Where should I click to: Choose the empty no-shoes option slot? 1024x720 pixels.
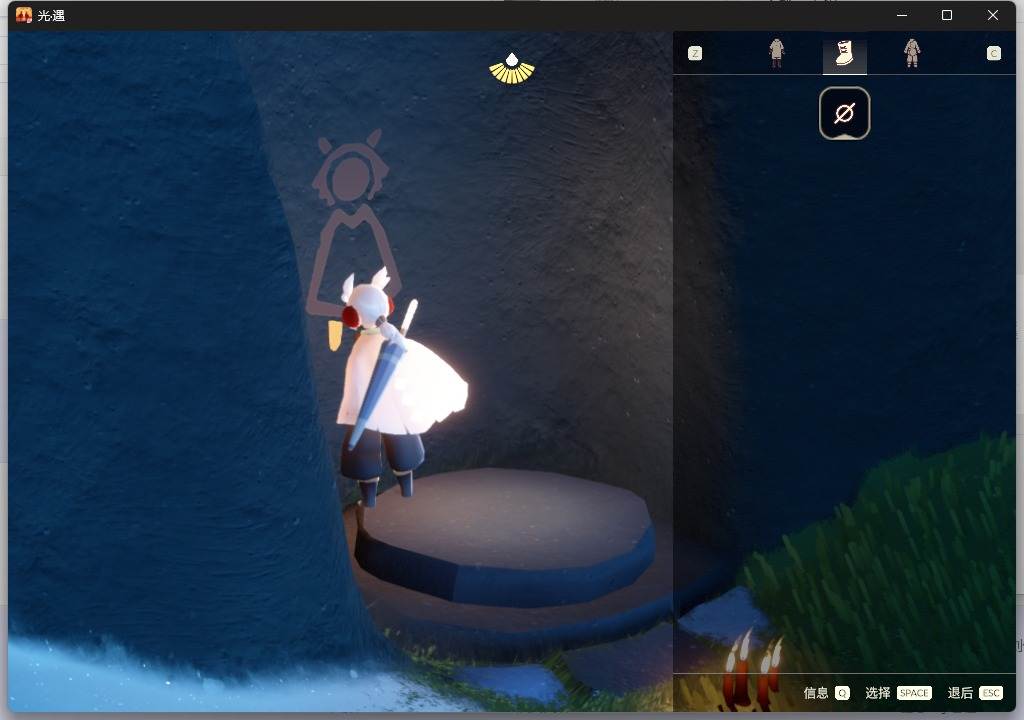click(844, 113)
